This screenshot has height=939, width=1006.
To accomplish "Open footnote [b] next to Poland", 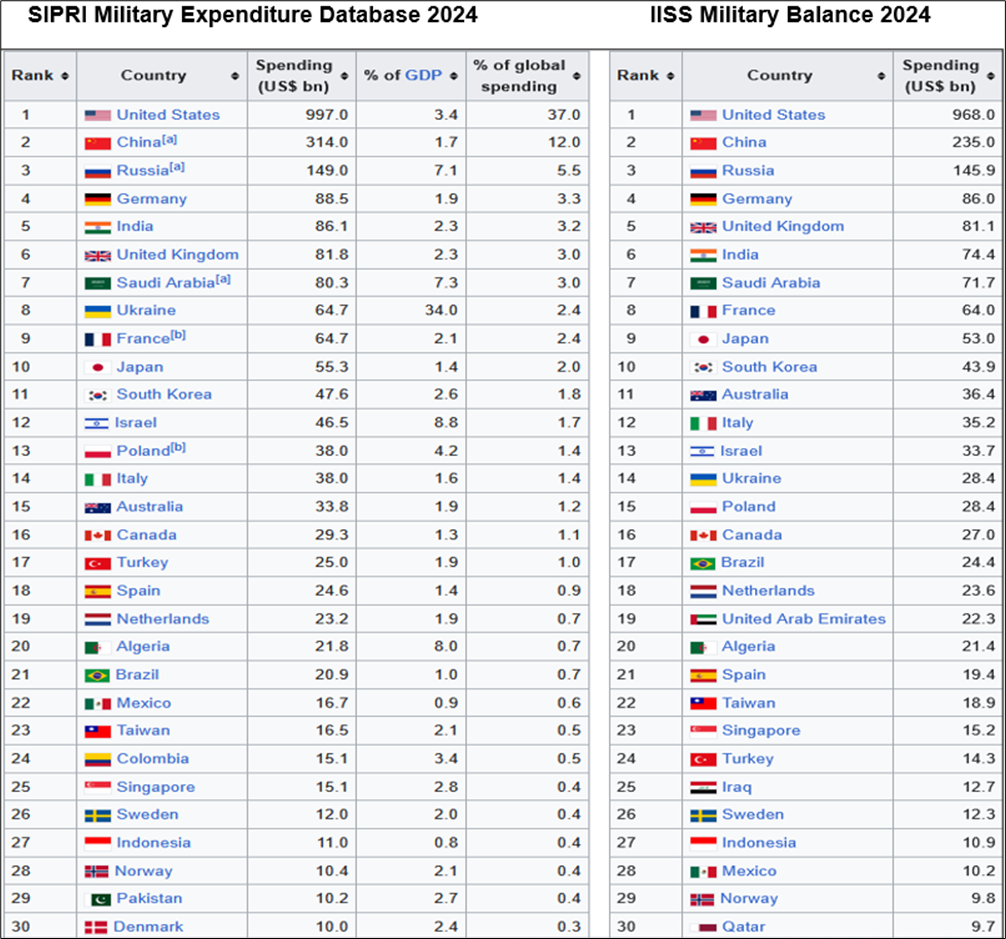I will (178, 448).
